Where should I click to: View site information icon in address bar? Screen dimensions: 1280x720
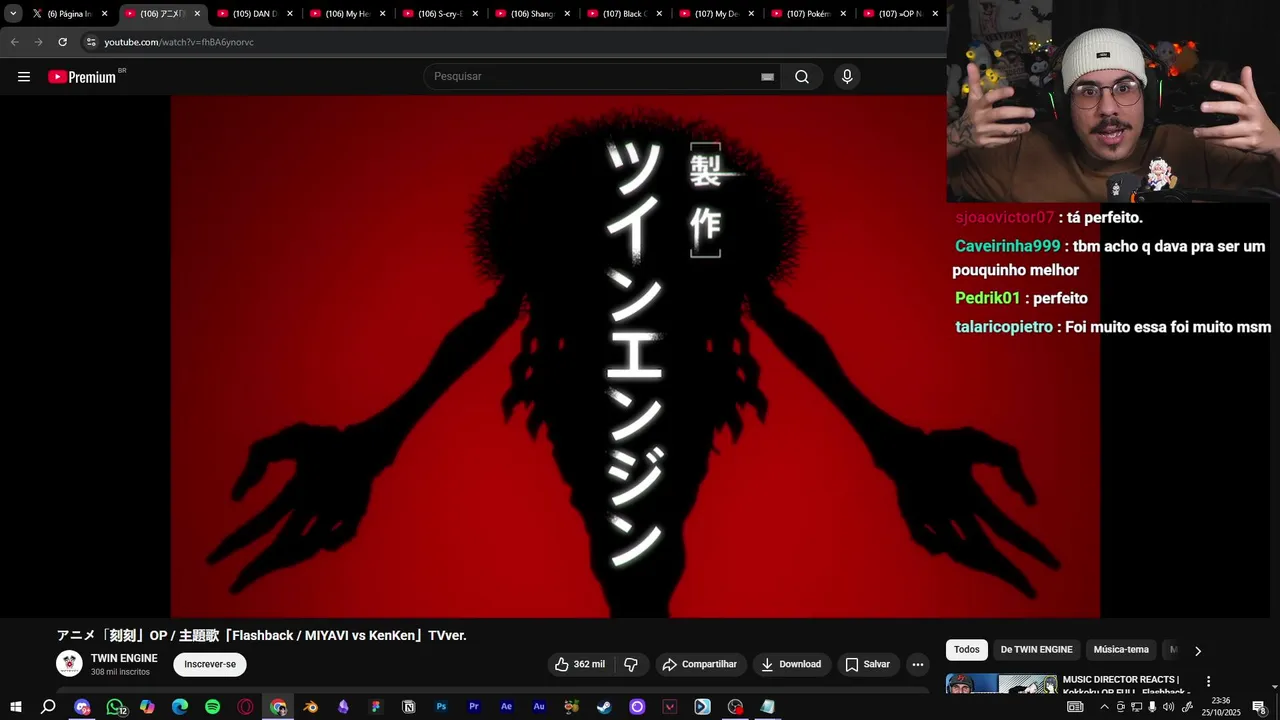91,42
